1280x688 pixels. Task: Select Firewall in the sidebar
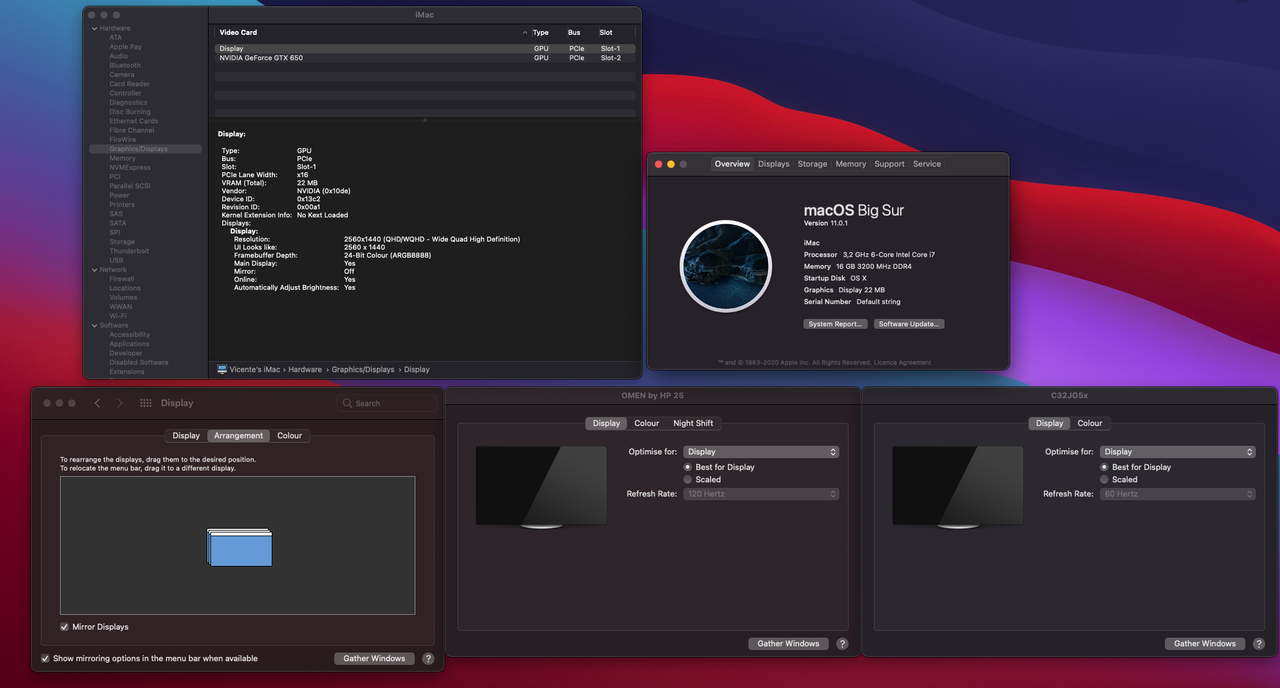click(121, 279)
